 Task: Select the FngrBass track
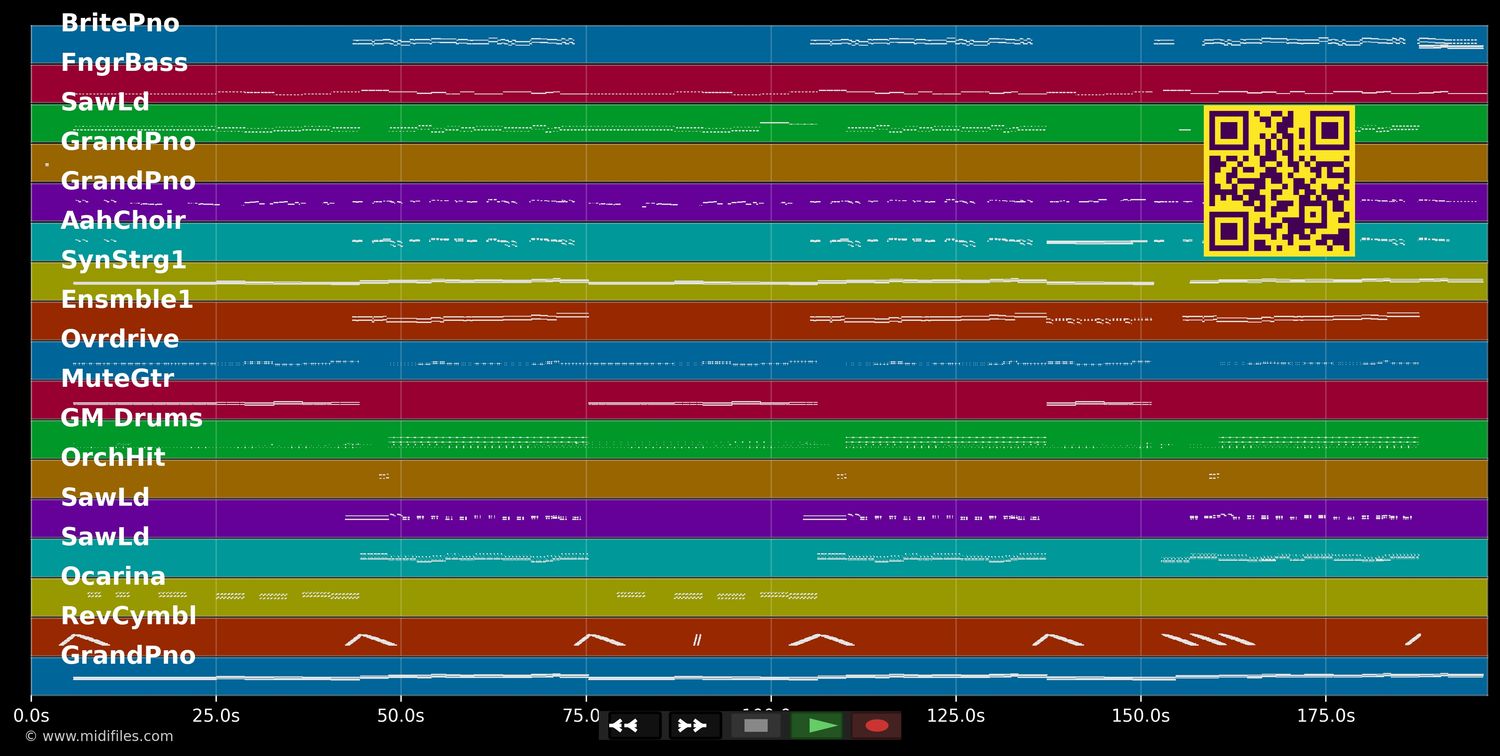[124, 63]
